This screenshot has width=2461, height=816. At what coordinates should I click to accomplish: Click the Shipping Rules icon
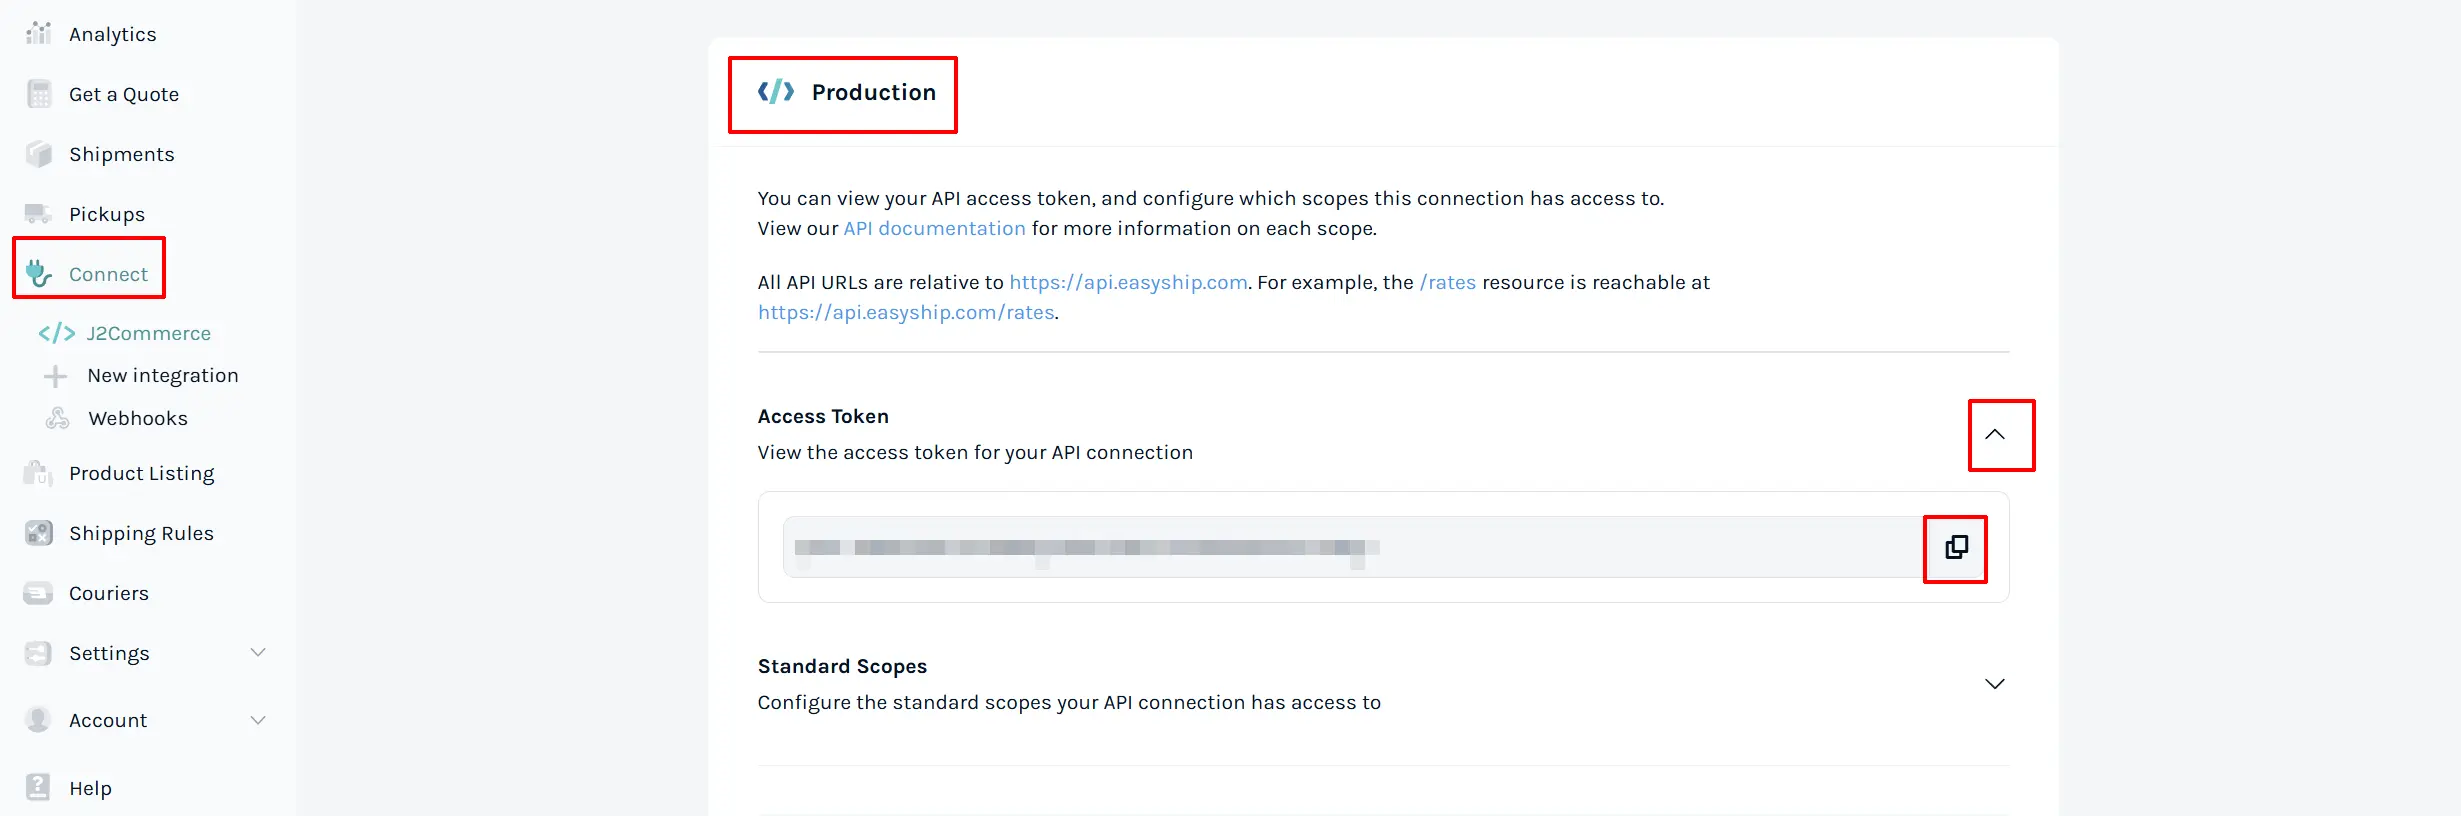[x=38, y=533]
